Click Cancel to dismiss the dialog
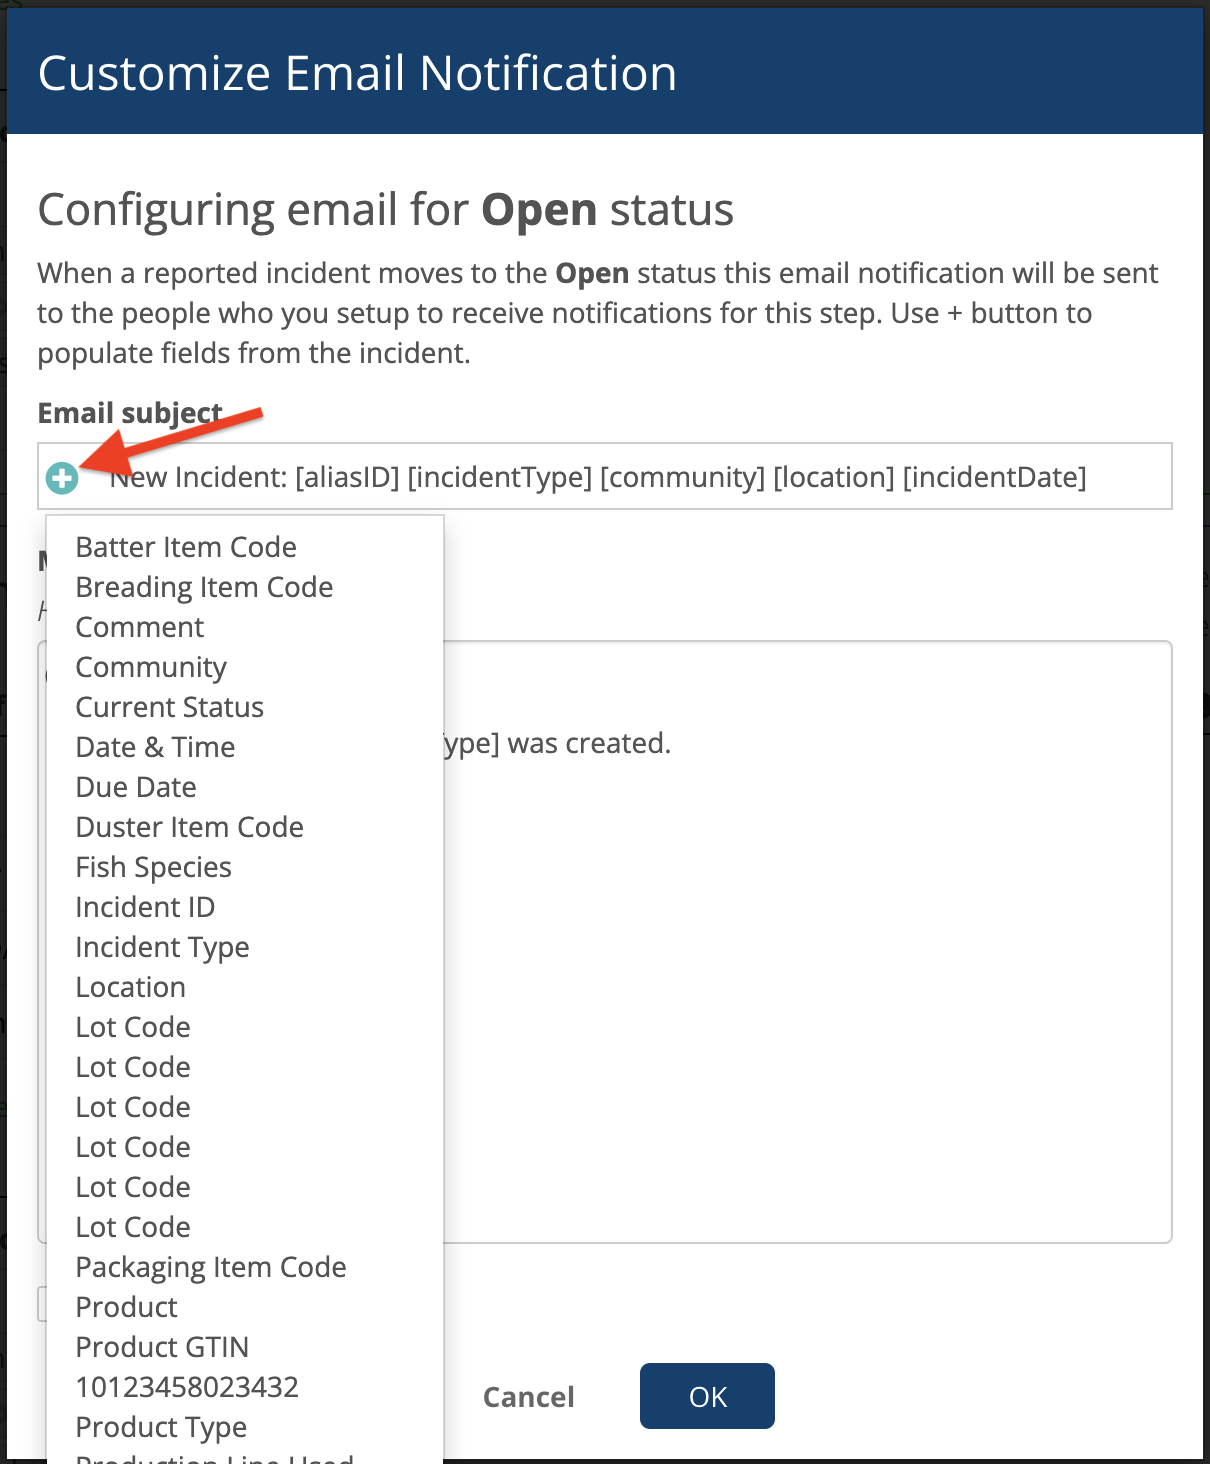 click(x=528, y=1397)
